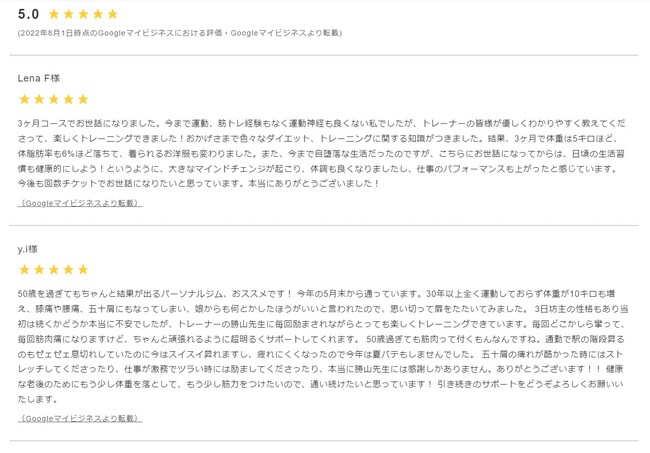Click reviewer name y.i様
The width and height of the screenshot is (650, 453).
pos(28,249)
